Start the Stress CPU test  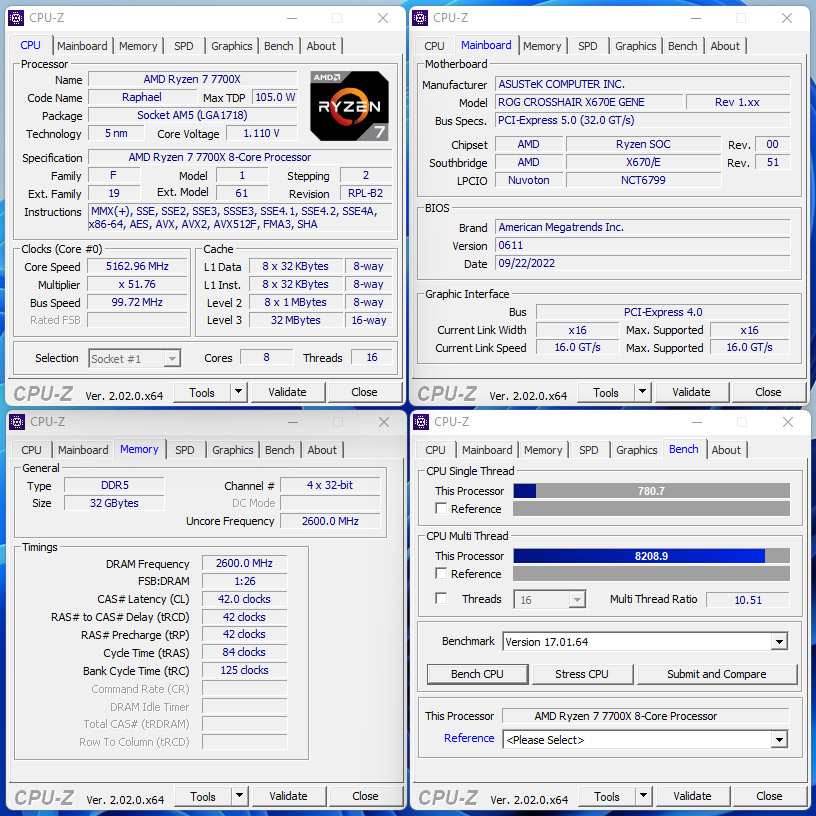[x=582, y=674]
